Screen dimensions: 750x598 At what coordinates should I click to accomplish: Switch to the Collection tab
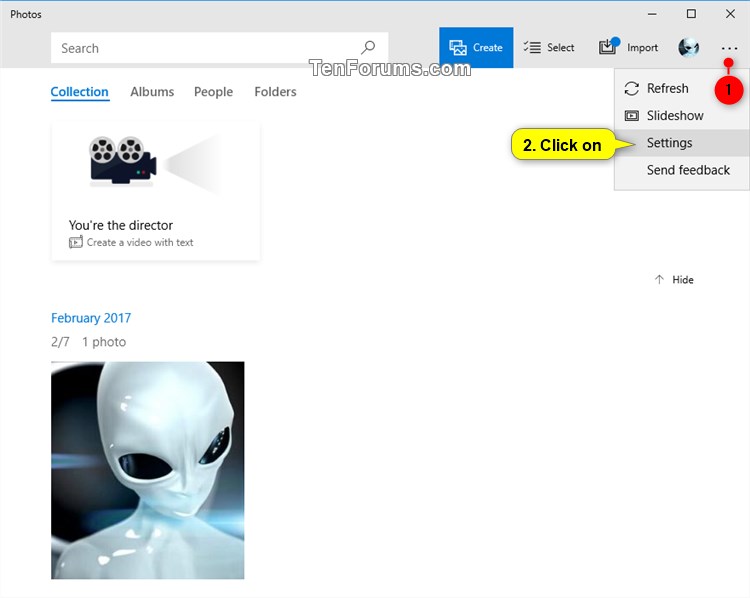click(x=79, y=91)
